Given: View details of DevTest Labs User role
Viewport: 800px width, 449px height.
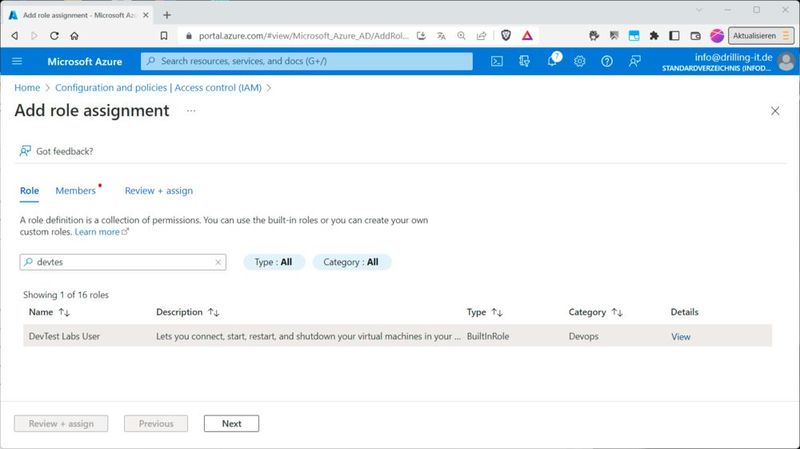Looking at the screenshot, I should click(681, 337).
